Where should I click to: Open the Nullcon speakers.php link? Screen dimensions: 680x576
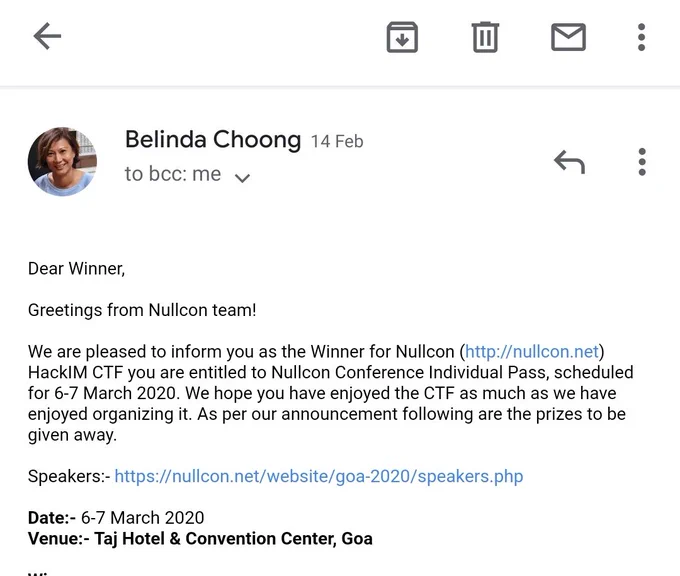pos(319,476)
